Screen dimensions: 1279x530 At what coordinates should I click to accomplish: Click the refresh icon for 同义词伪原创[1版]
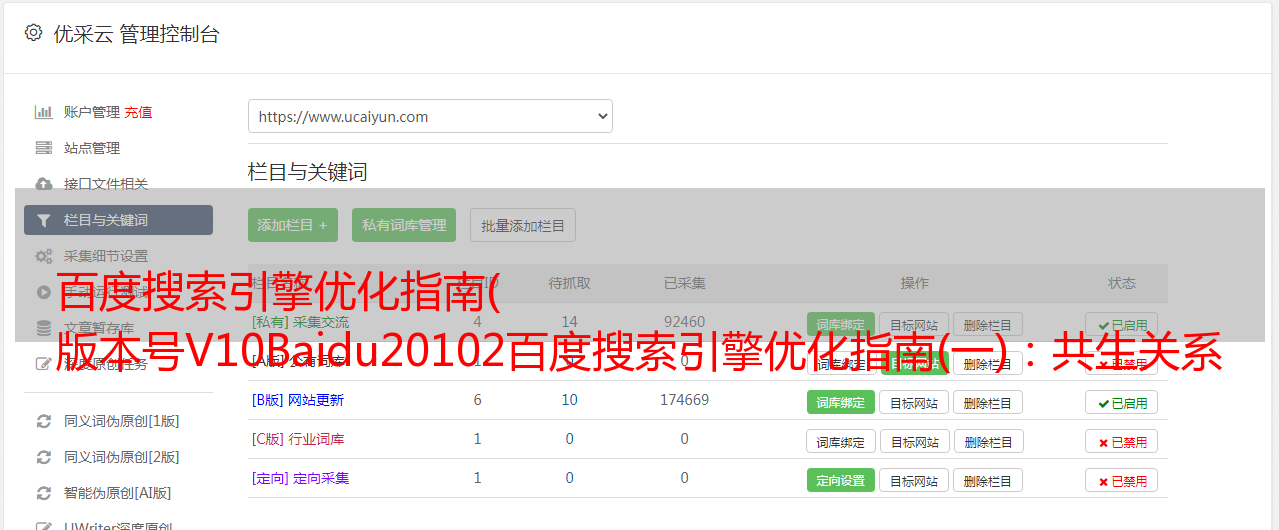[43, 421]
